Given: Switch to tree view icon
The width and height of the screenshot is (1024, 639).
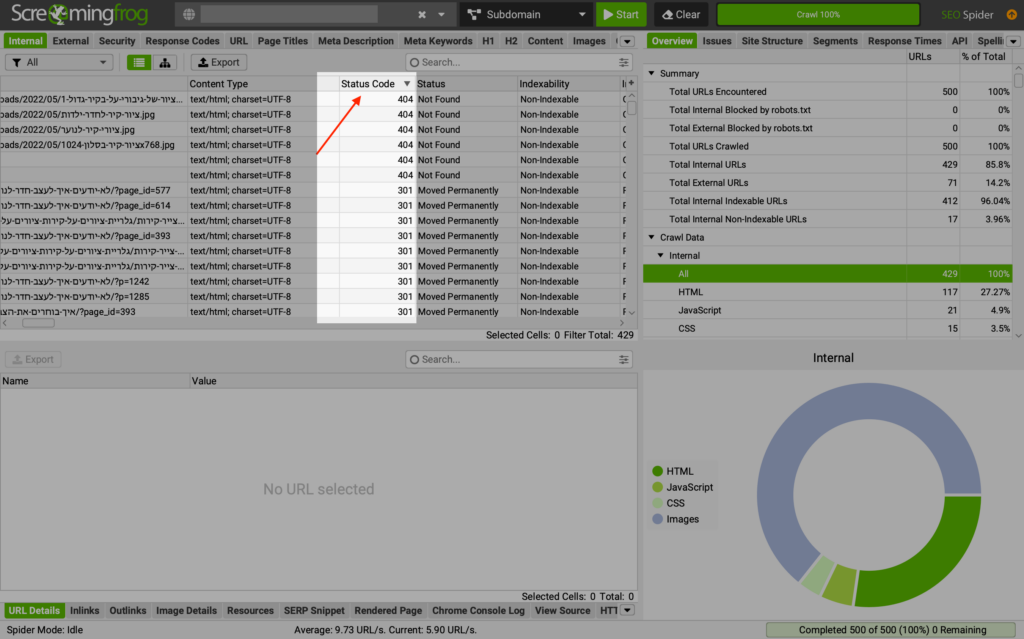Looking at the screenshot, I should click(165, 62).
